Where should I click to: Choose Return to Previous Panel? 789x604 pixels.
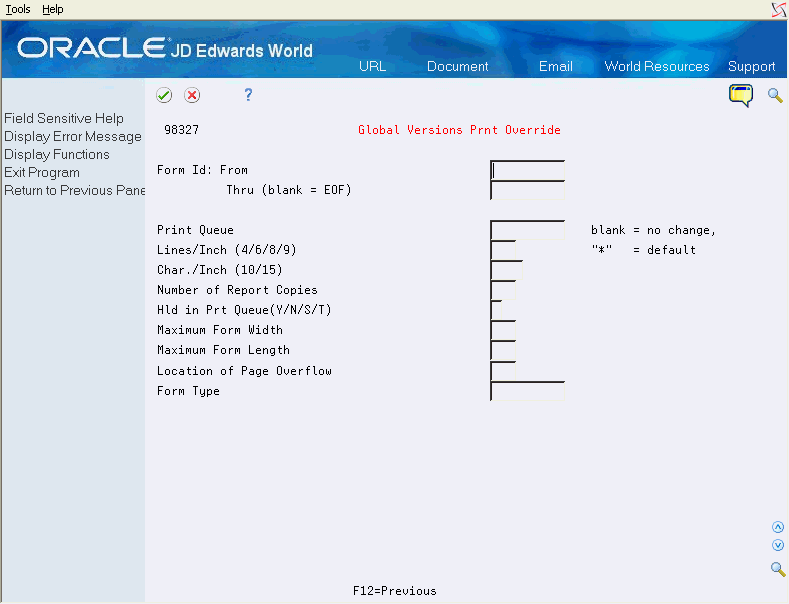(x=74, y=190)
